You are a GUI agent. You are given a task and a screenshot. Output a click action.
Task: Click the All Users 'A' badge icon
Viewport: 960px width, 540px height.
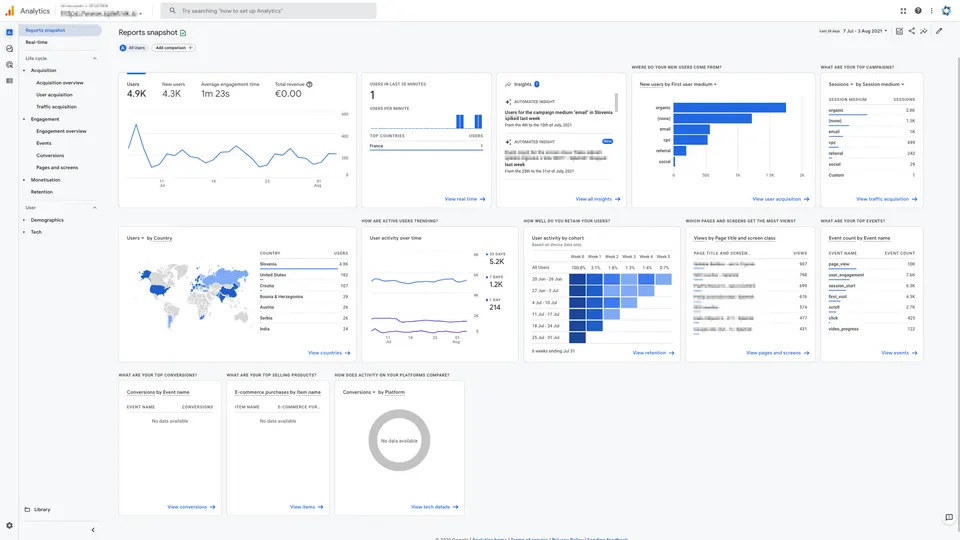(123, 48)
